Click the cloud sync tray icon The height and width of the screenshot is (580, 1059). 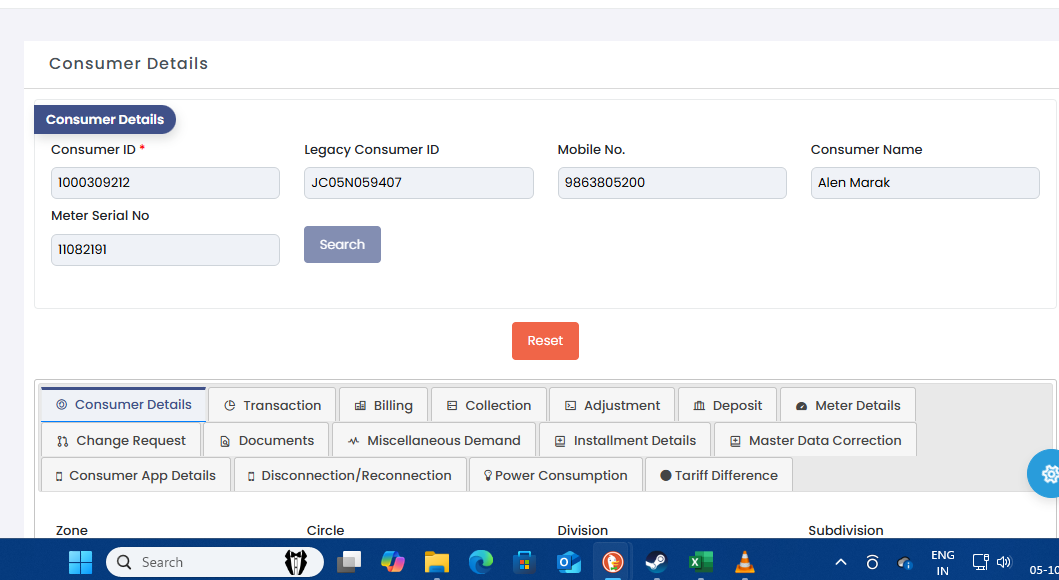click(905, 562)
